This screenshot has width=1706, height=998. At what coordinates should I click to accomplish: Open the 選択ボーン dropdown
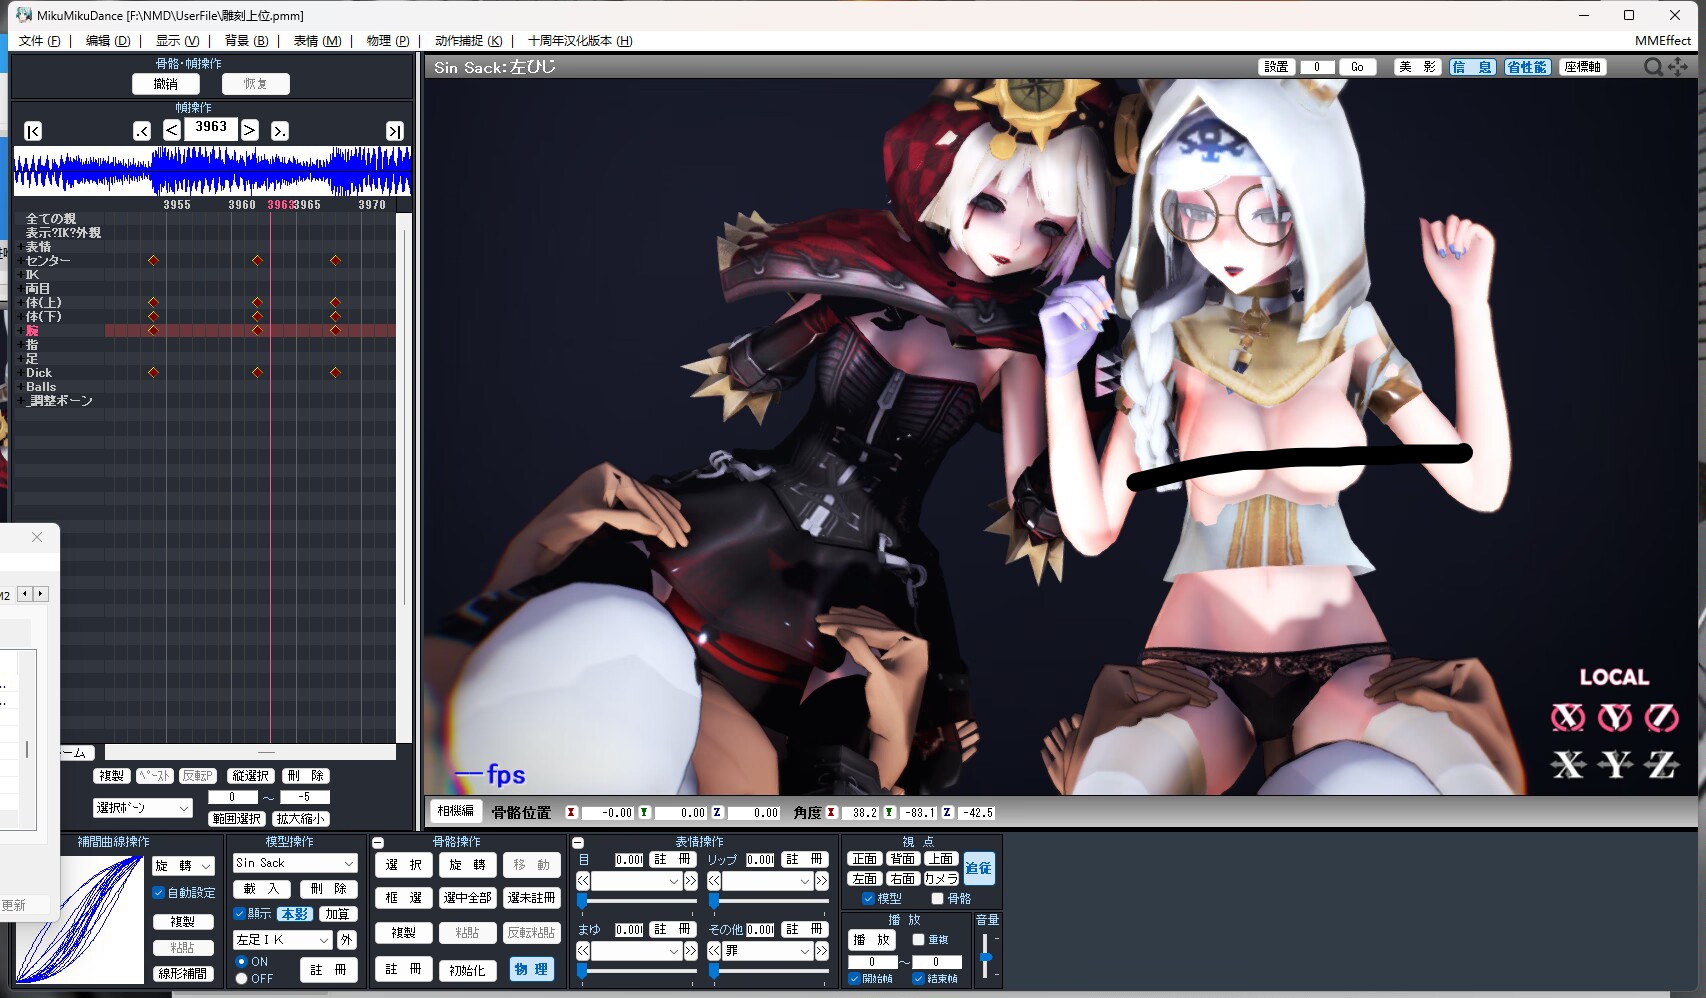point(143,808)
